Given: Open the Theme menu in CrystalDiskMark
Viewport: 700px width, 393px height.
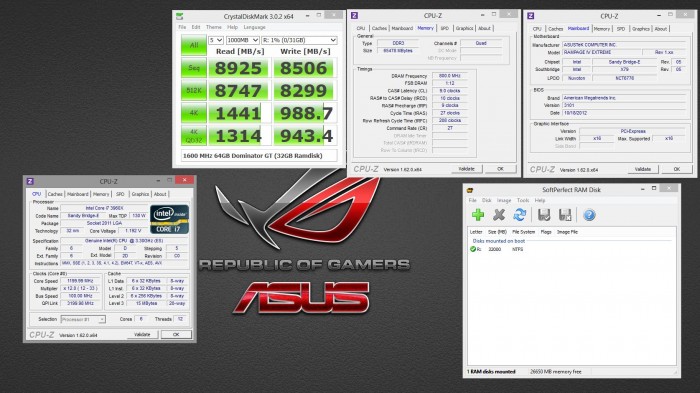Looking at the screenshot, I should tap(213, 27).
